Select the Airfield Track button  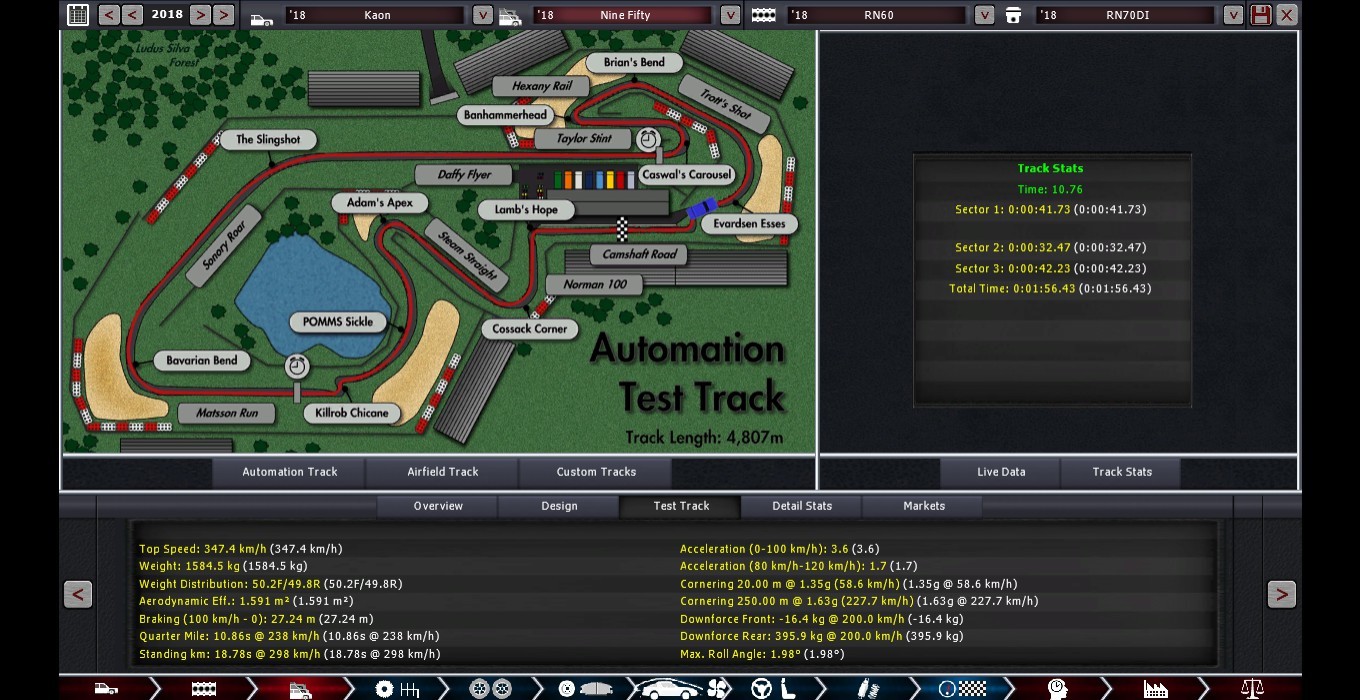tap(442, 472)
